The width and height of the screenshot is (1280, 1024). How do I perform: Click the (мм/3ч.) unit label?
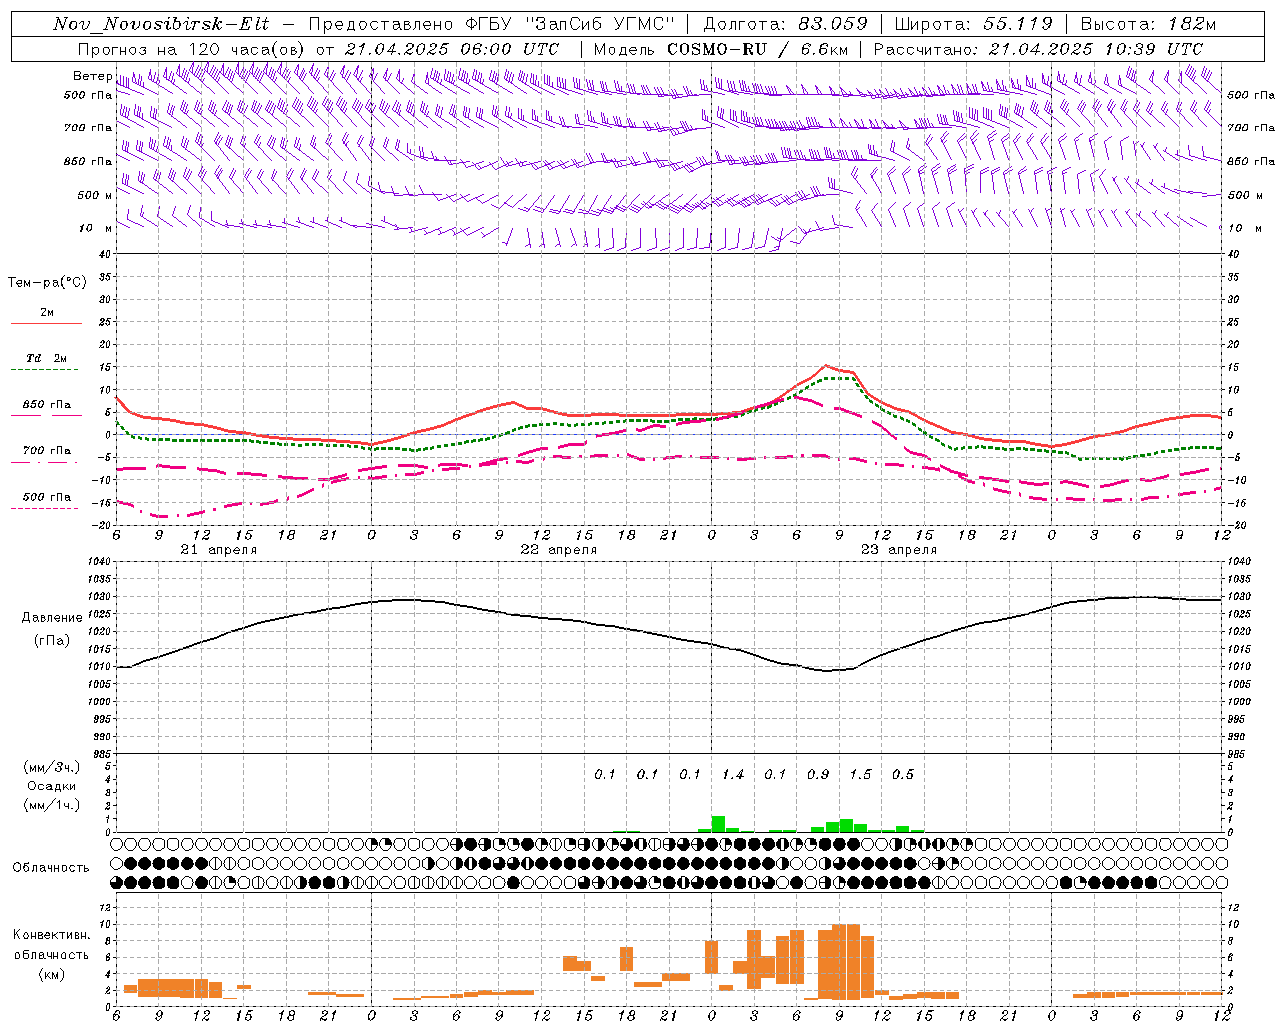click(51, 768)
